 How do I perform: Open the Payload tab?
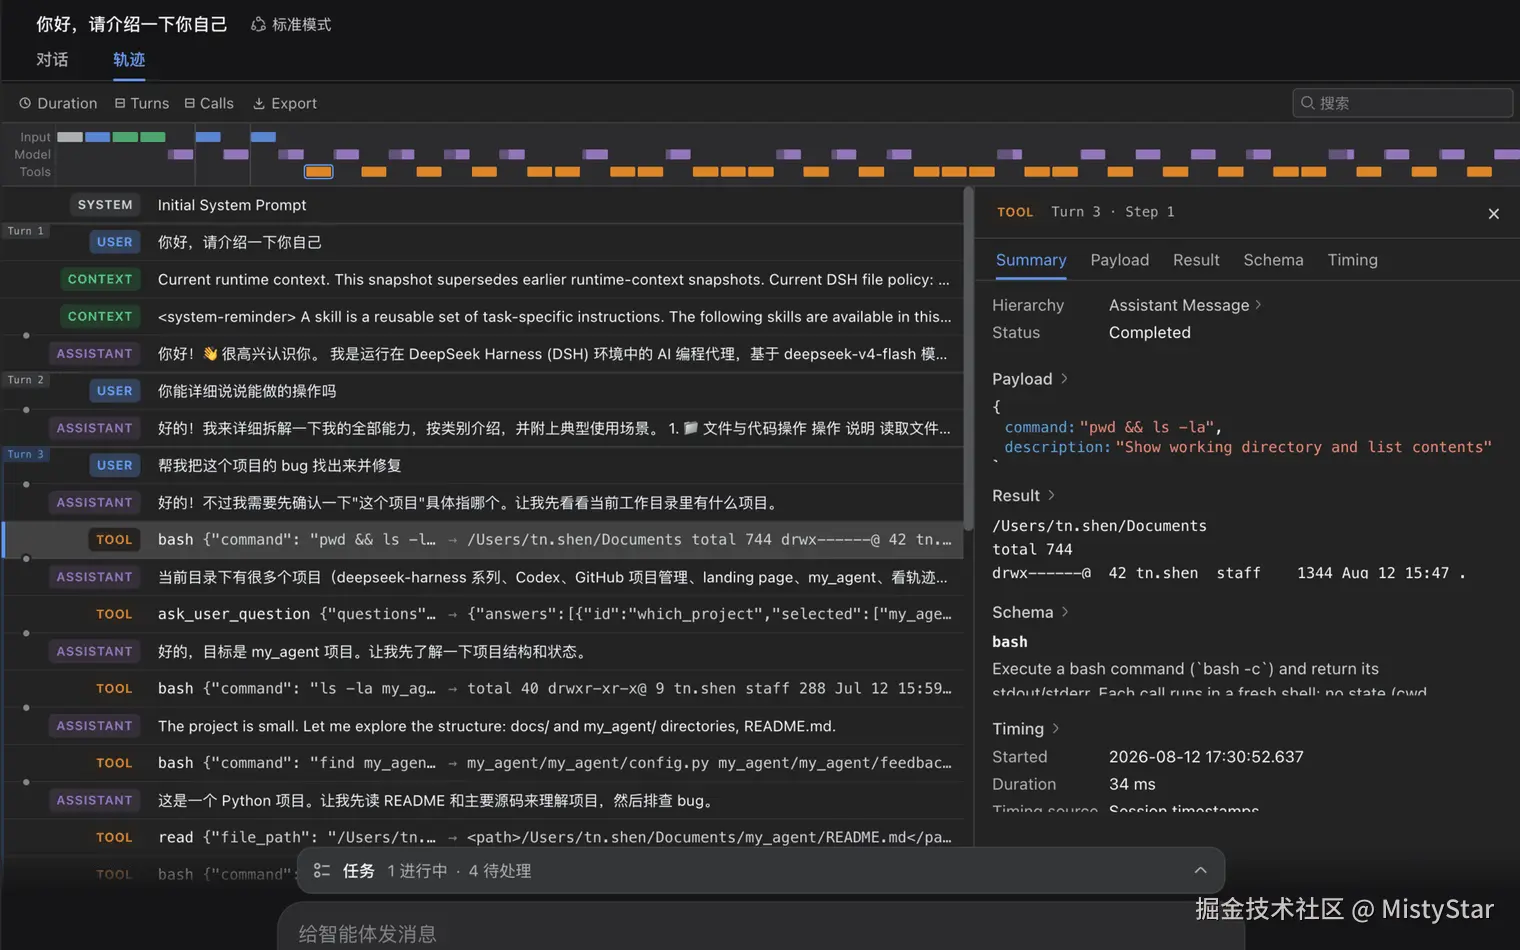[x=1119, y=260]
